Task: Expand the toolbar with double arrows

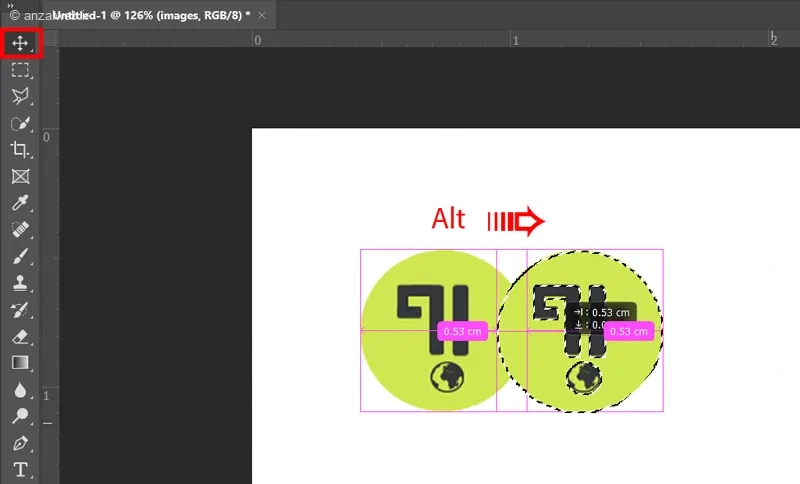Action: [11, 6]
